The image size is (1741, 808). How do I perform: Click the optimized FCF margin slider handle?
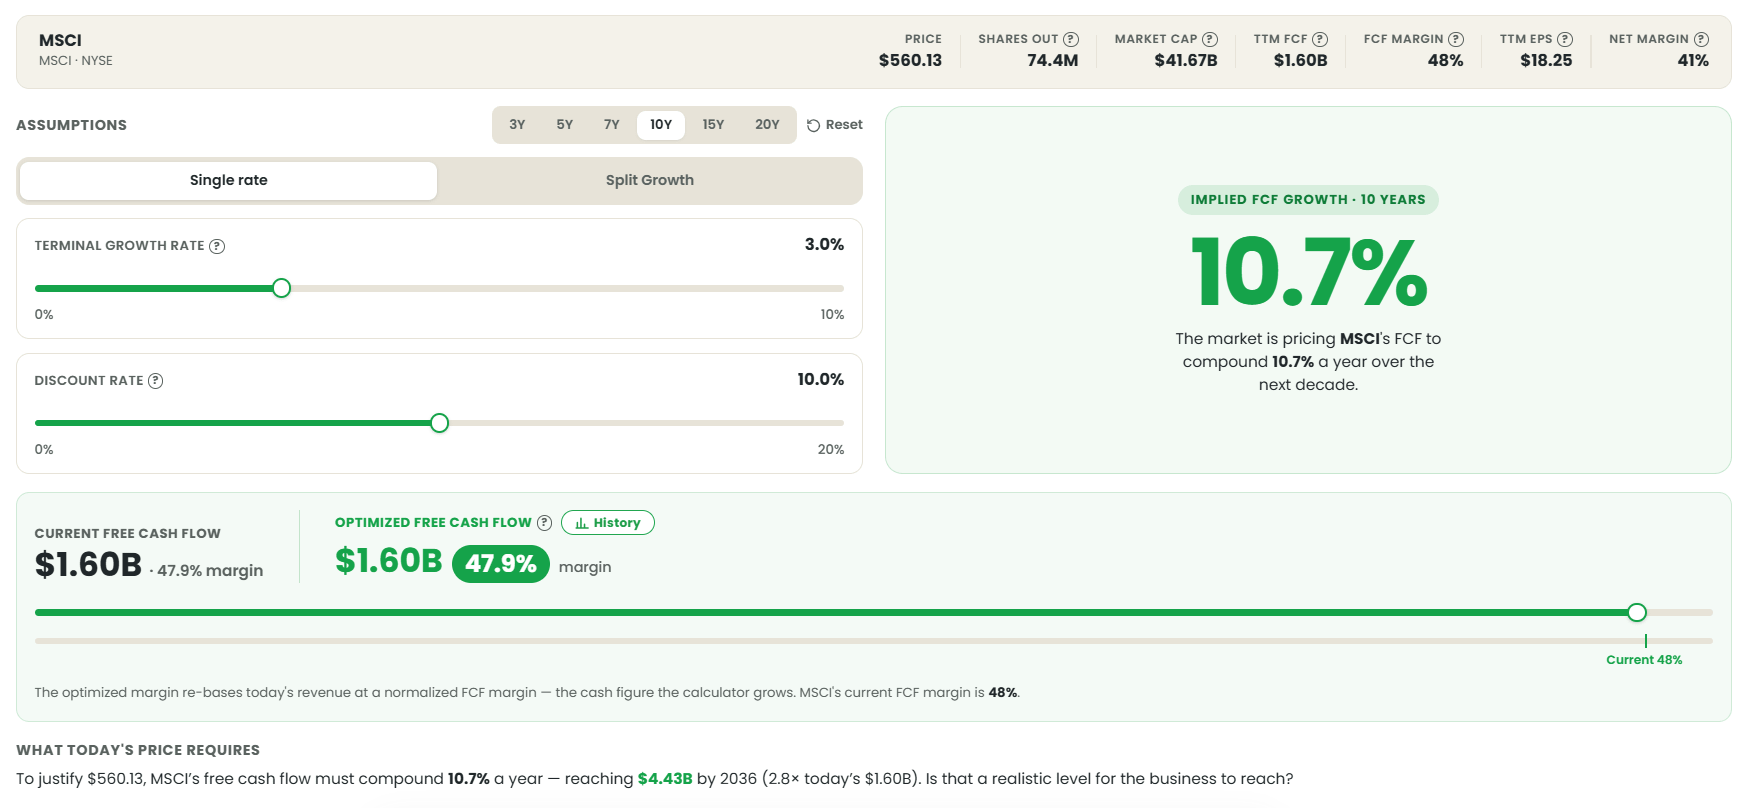[1637, 613]
